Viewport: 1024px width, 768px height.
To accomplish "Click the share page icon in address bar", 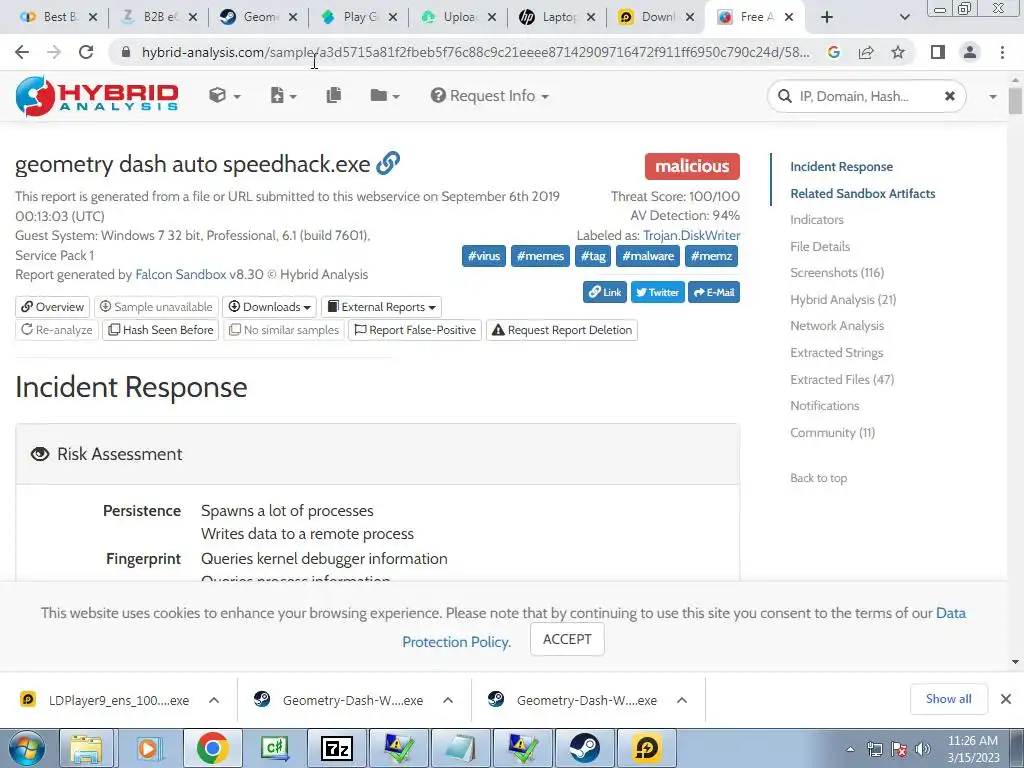I will coord(866,52).
